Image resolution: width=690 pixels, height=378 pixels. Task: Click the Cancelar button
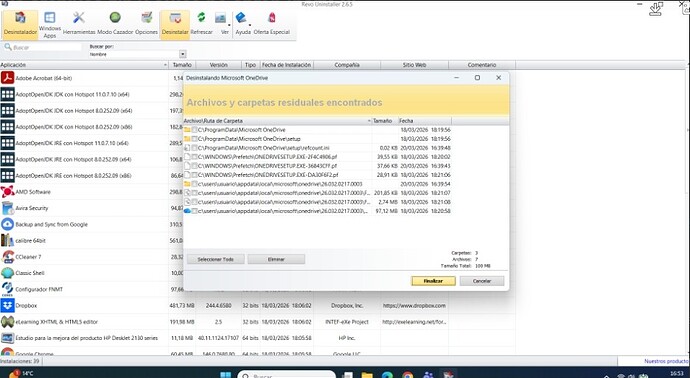pyautogui.click(x=482, y=281)
